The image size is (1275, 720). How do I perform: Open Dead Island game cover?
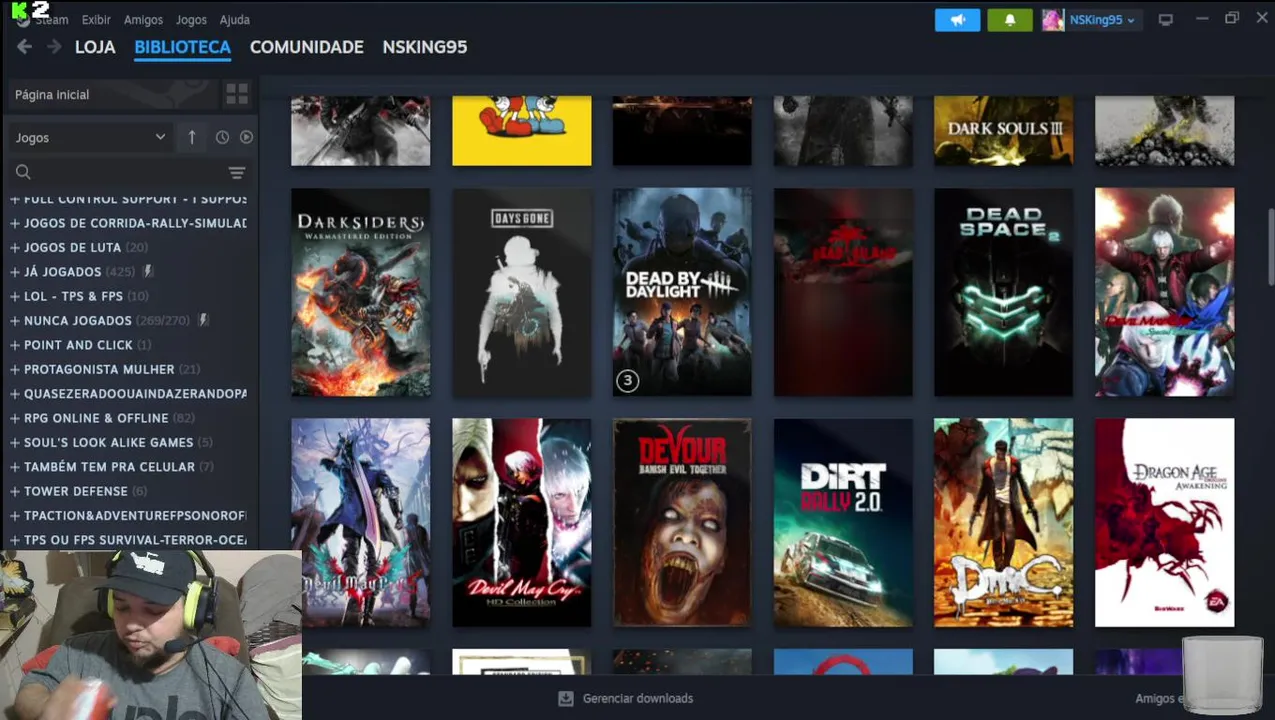(x=843, y=292)
